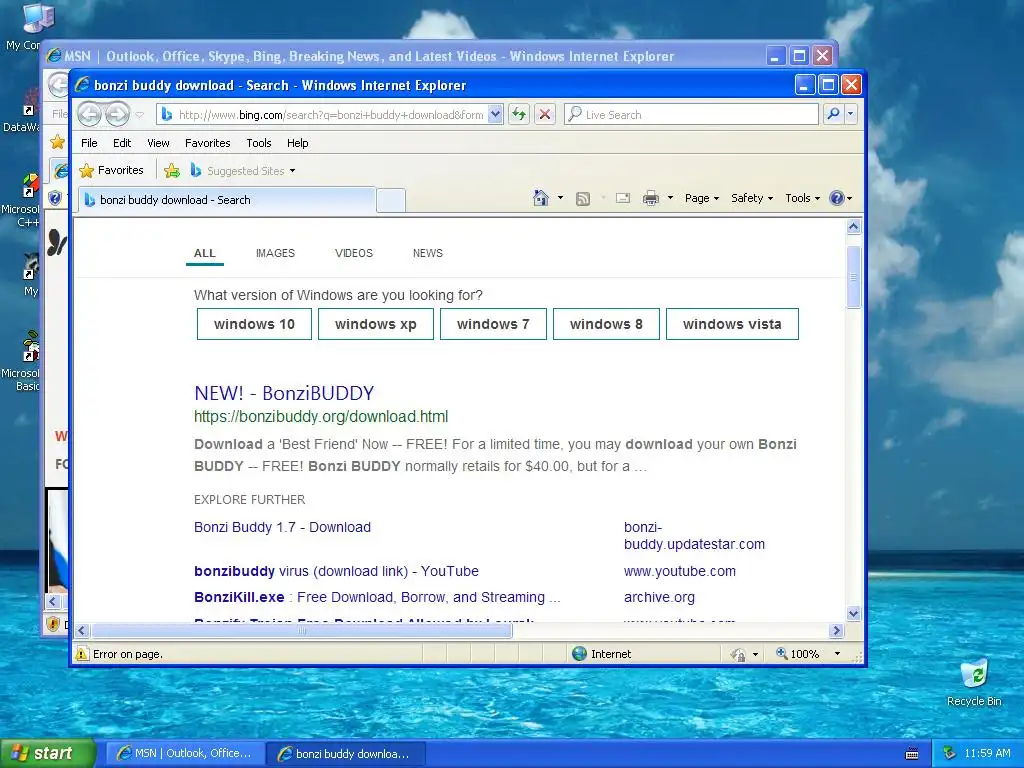Expand the Print dropdown arrow
This screenshot has width=1024, height=768.
click(x=670, y=198)
